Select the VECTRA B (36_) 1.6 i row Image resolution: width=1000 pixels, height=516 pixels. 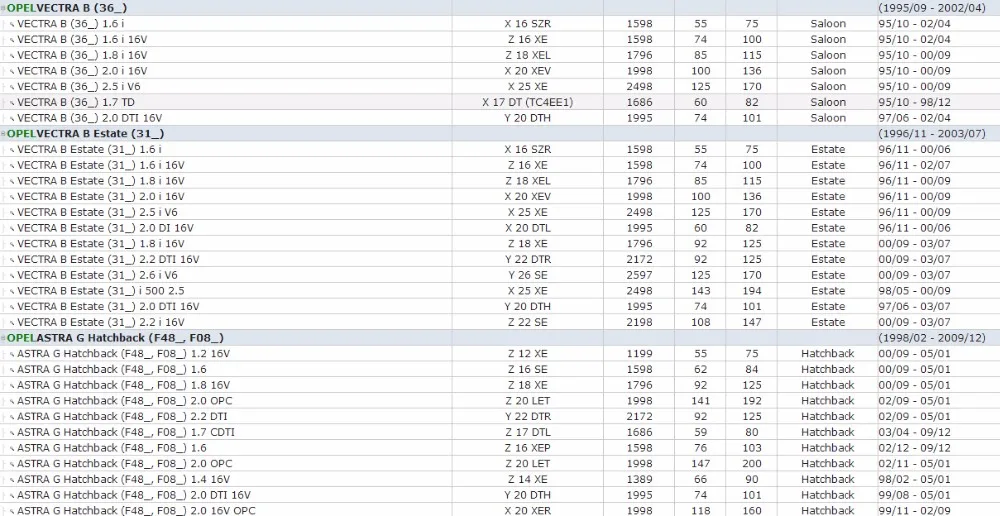tap(500, 24)
